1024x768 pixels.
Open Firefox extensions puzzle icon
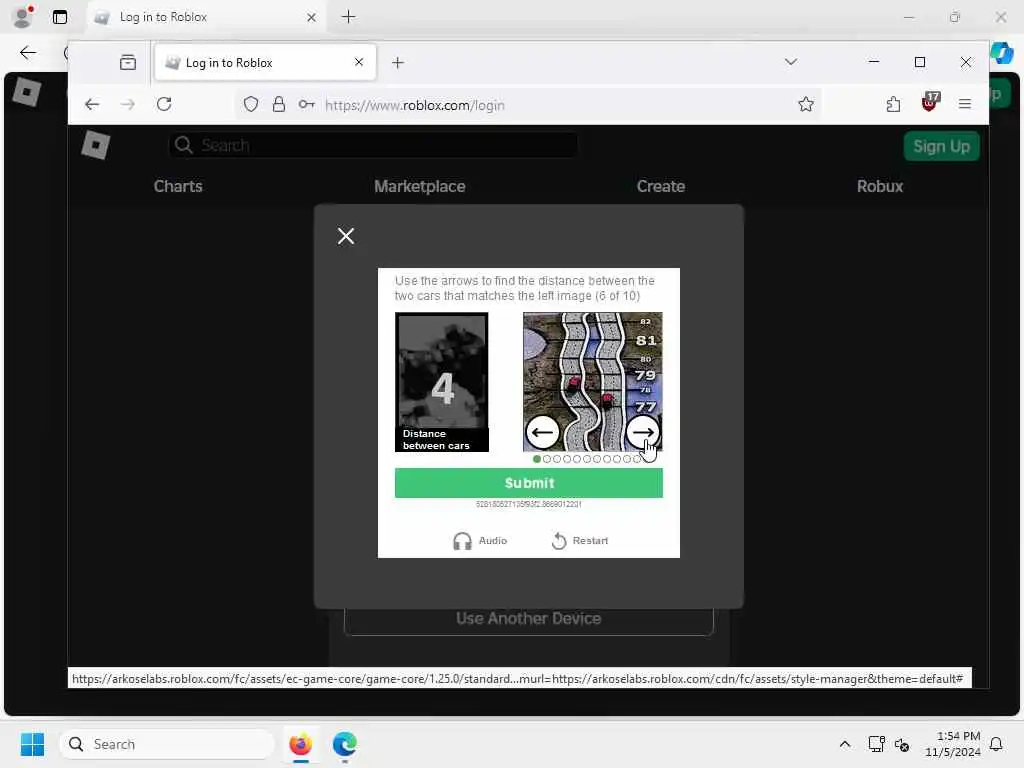[893, 104]
